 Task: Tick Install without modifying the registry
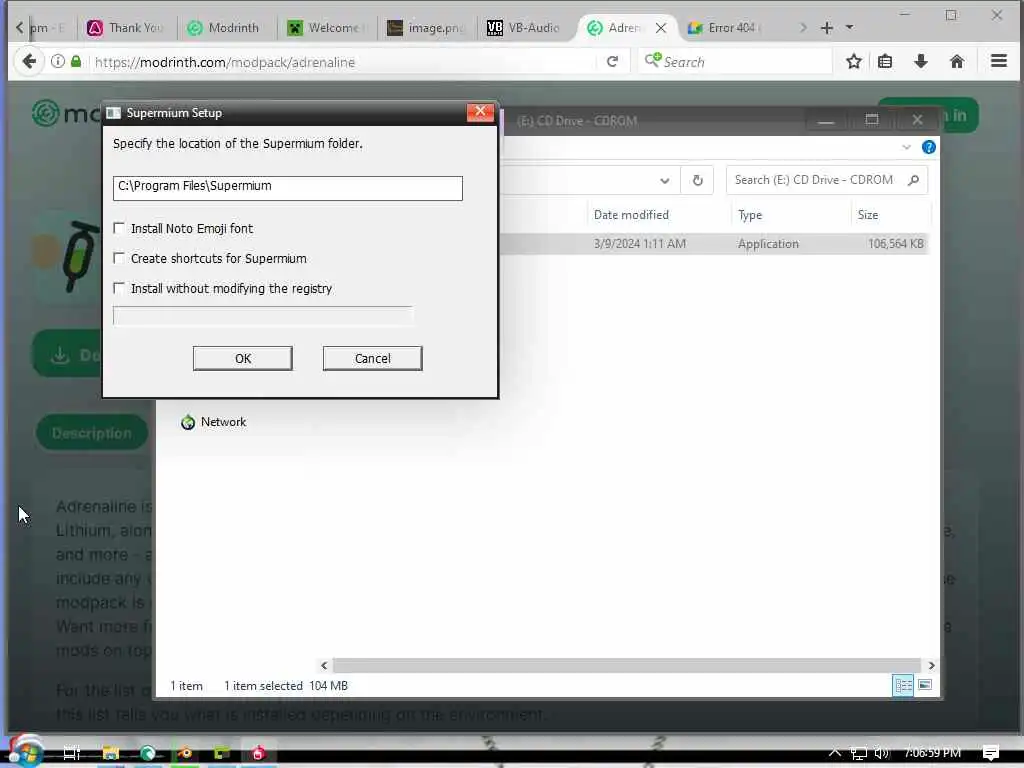119,288
